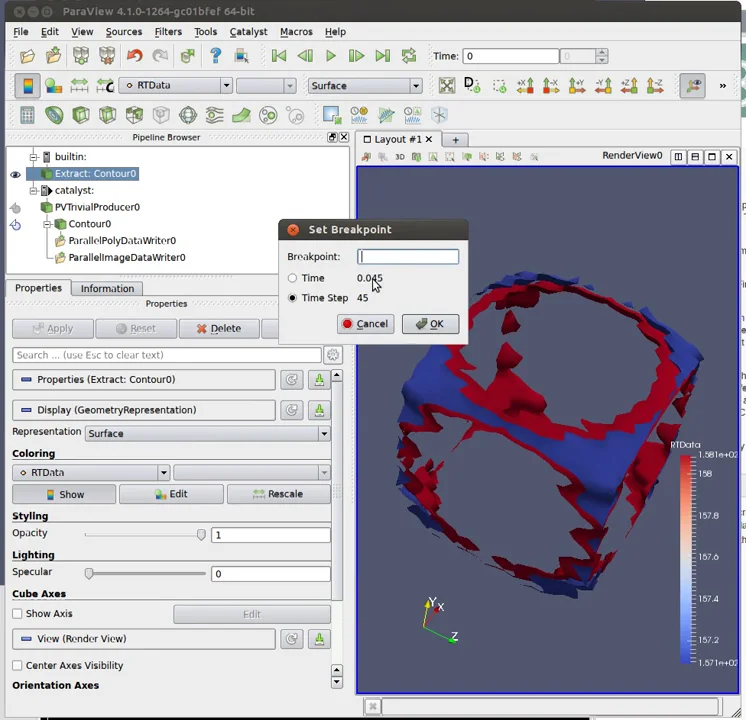This screenshot has width=746, height=720.
Task: Toggle the Contour0 extraction icon
Action: click(15, 225)
